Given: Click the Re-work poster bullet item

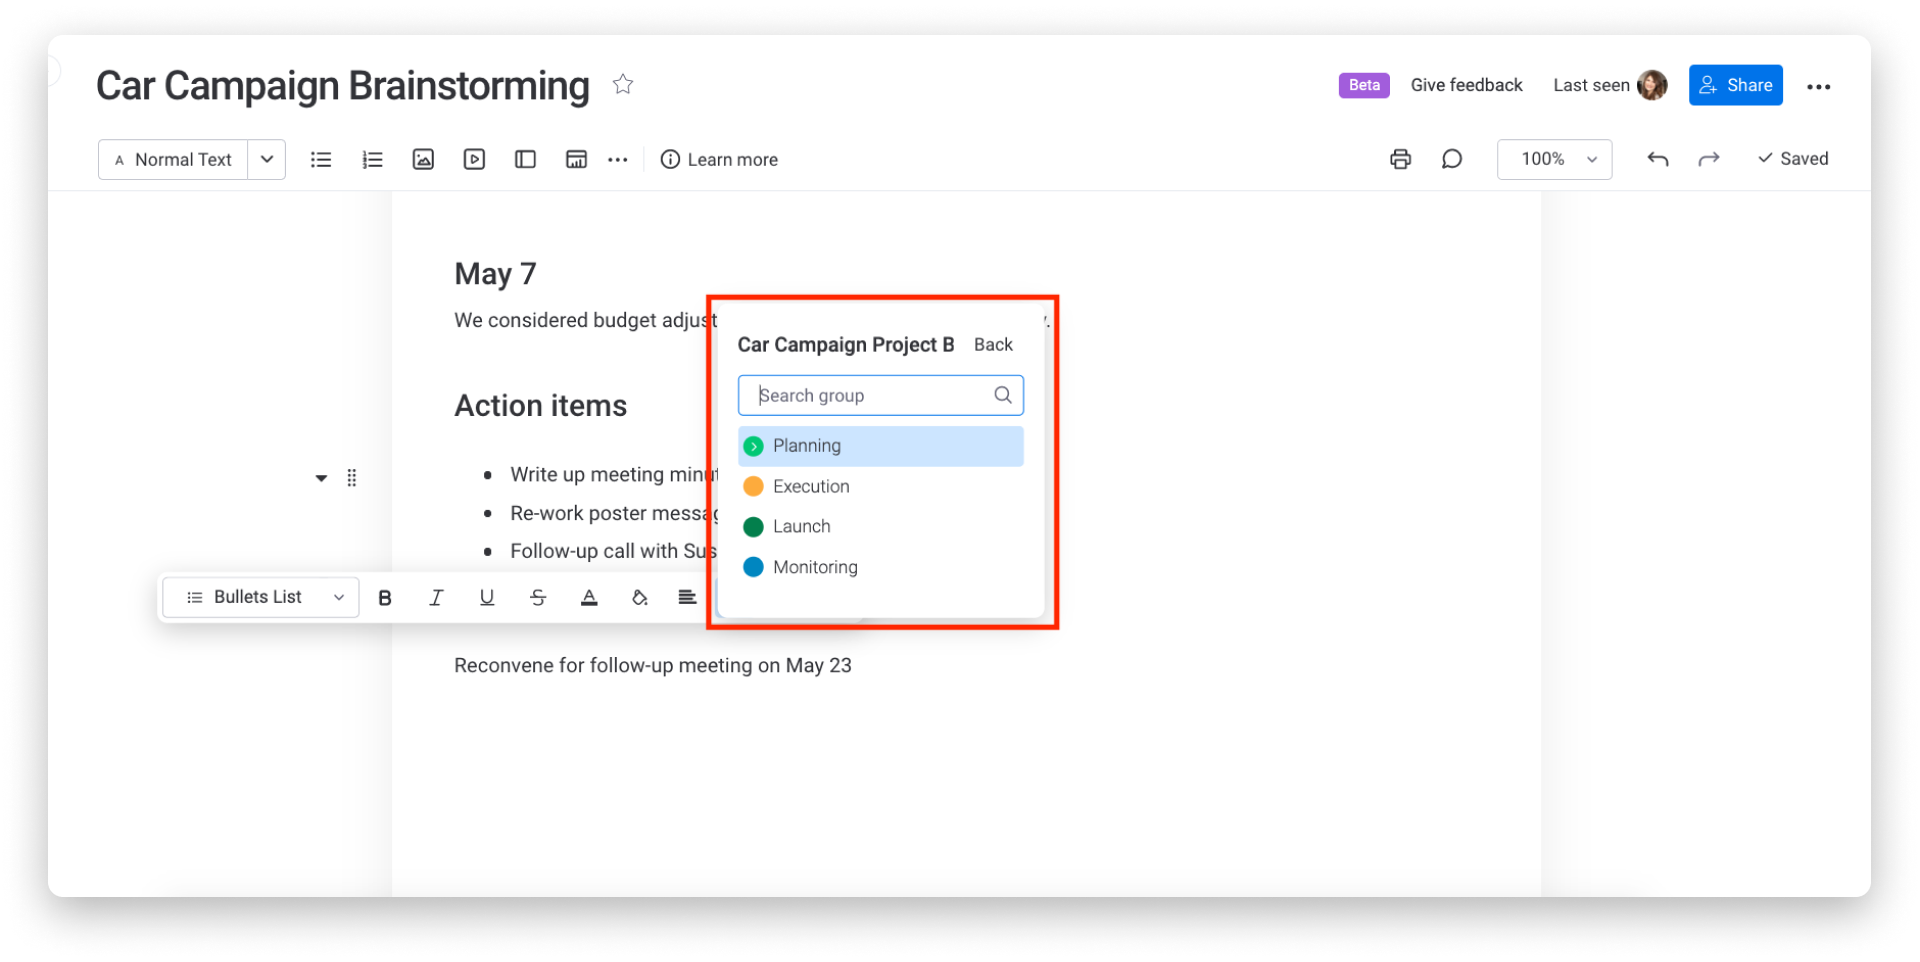Looking at the screenshot, I should tap(613, 513).
